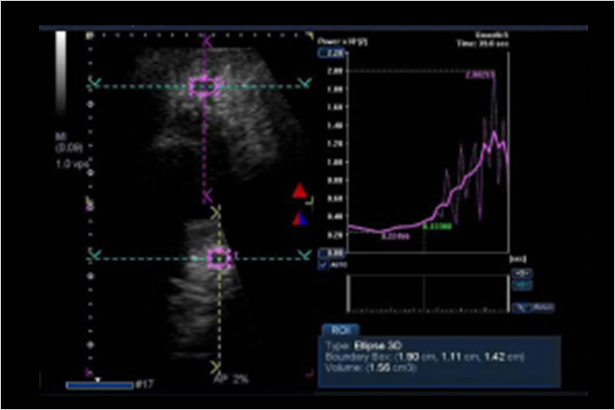The width and height of the screenshot is (615, 410).
Task: Click right green X handle on lower line
Action: [301, 258]
